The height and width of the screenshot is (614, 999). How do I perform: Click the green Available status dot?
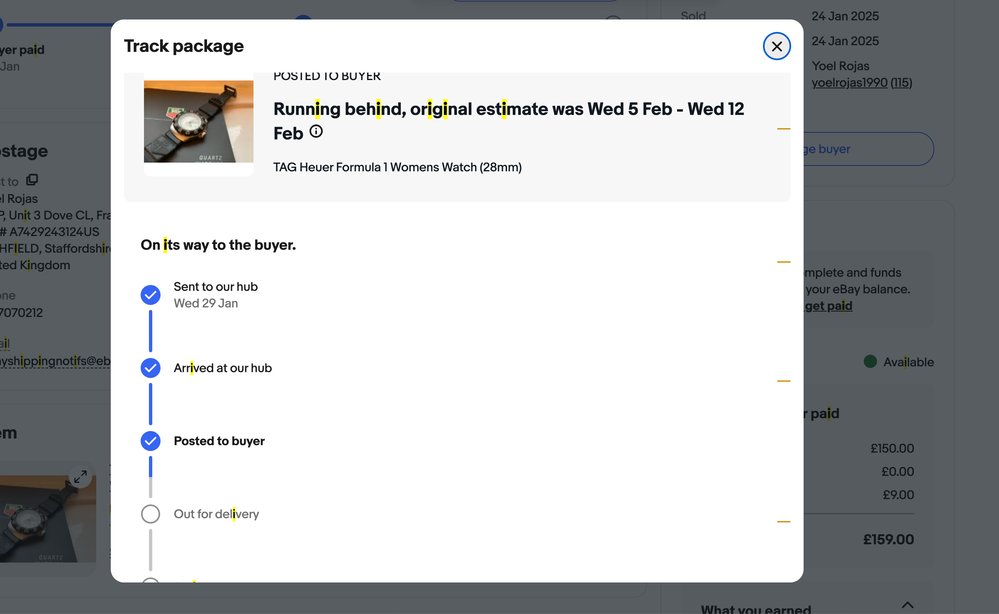click(x=870, y=362)
